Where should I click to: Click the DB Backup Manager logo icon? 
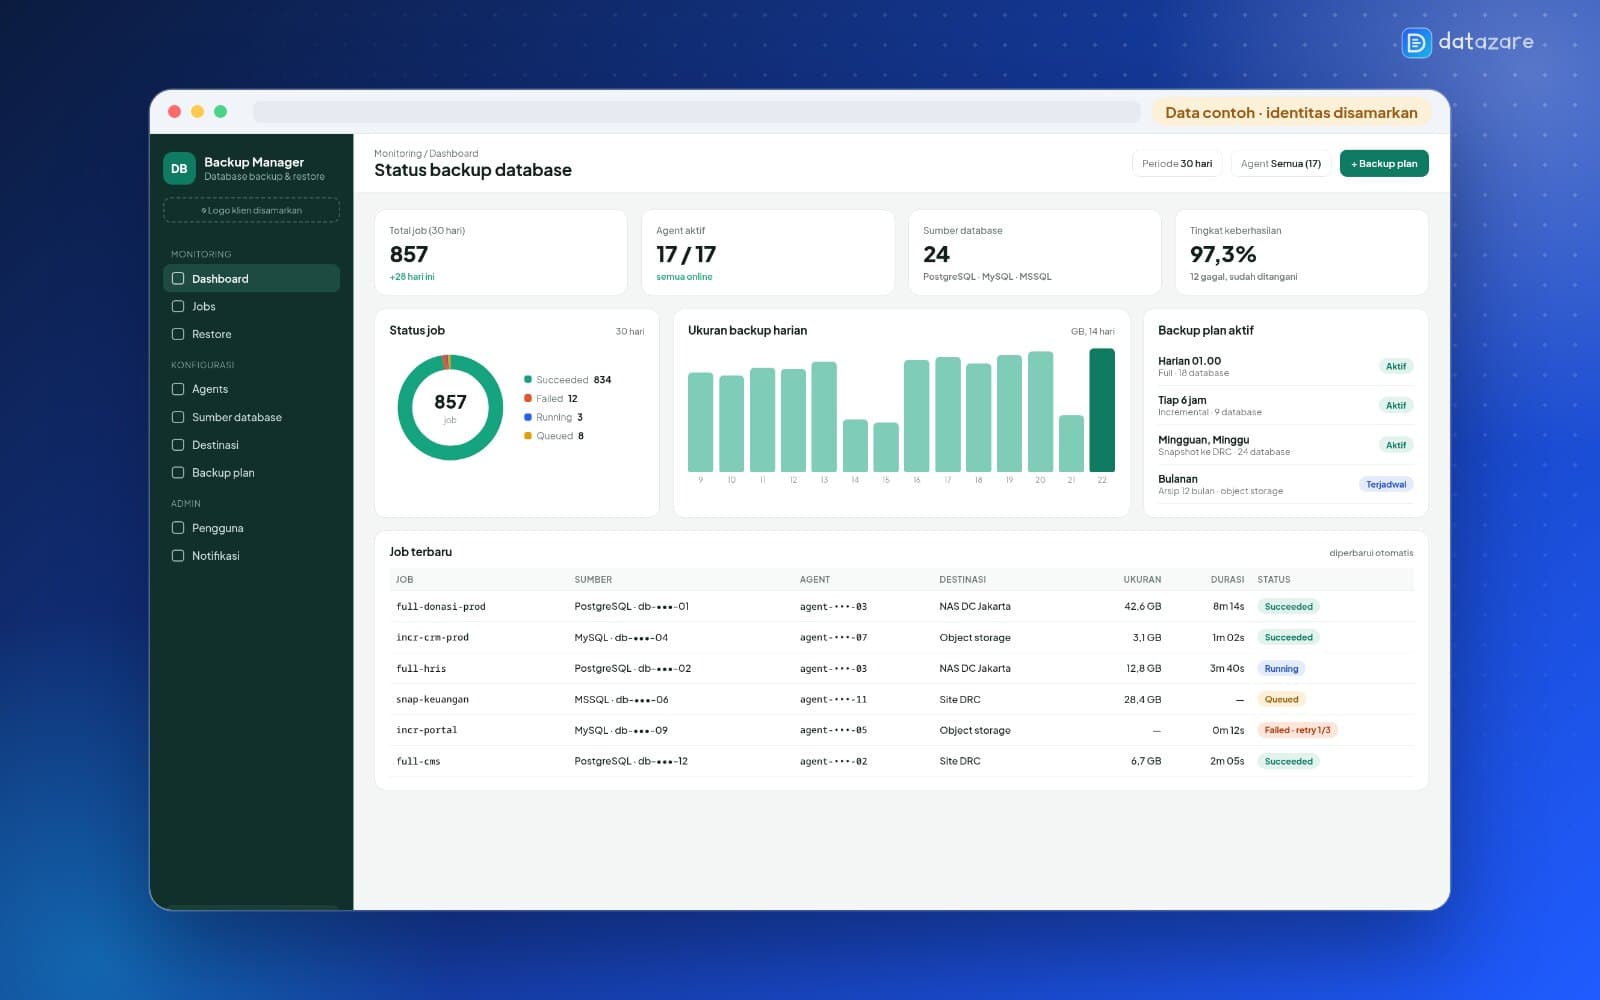pyautogui.click(x=179, y=169)
